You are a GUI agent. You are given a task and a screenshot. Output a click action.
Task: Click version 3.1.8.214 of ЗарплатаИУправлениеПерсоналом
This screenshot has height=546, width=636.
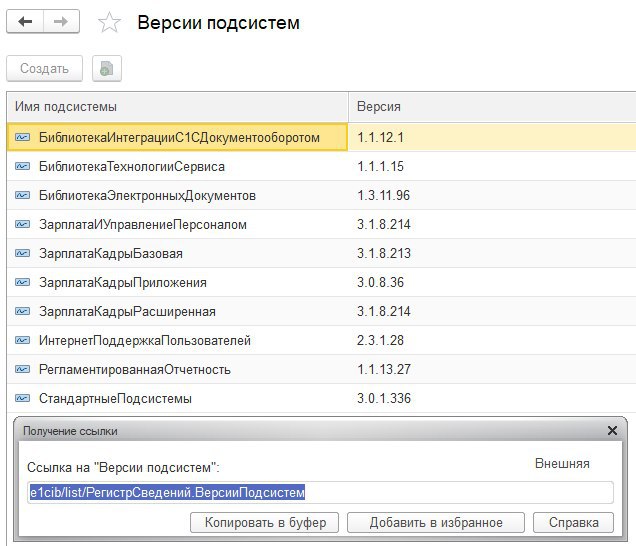pos(384,224)
